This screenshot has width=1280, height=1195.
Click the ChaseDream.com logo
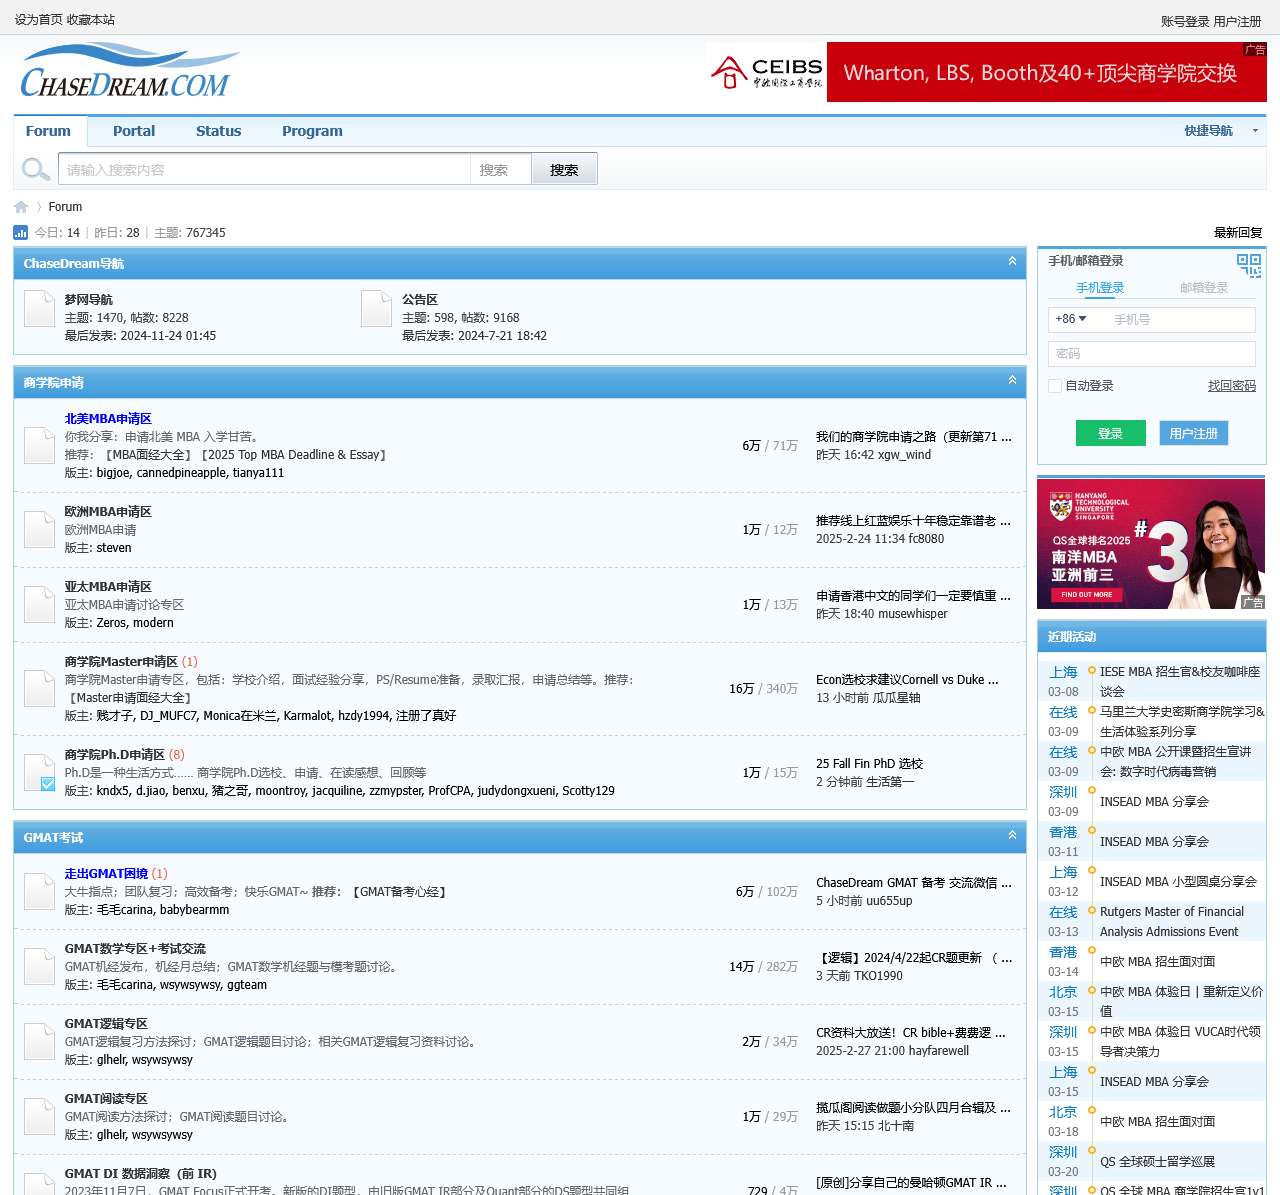pos(130,71)
